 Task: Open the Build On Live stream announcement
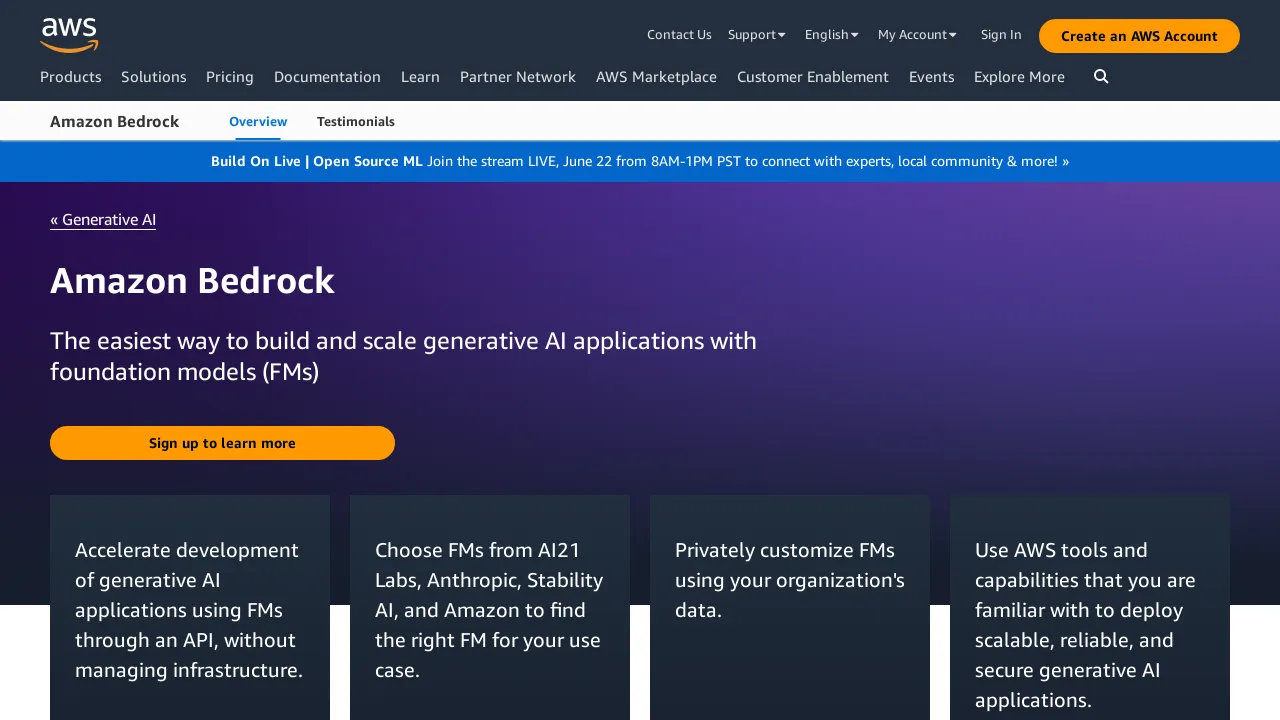coord(640,161)
